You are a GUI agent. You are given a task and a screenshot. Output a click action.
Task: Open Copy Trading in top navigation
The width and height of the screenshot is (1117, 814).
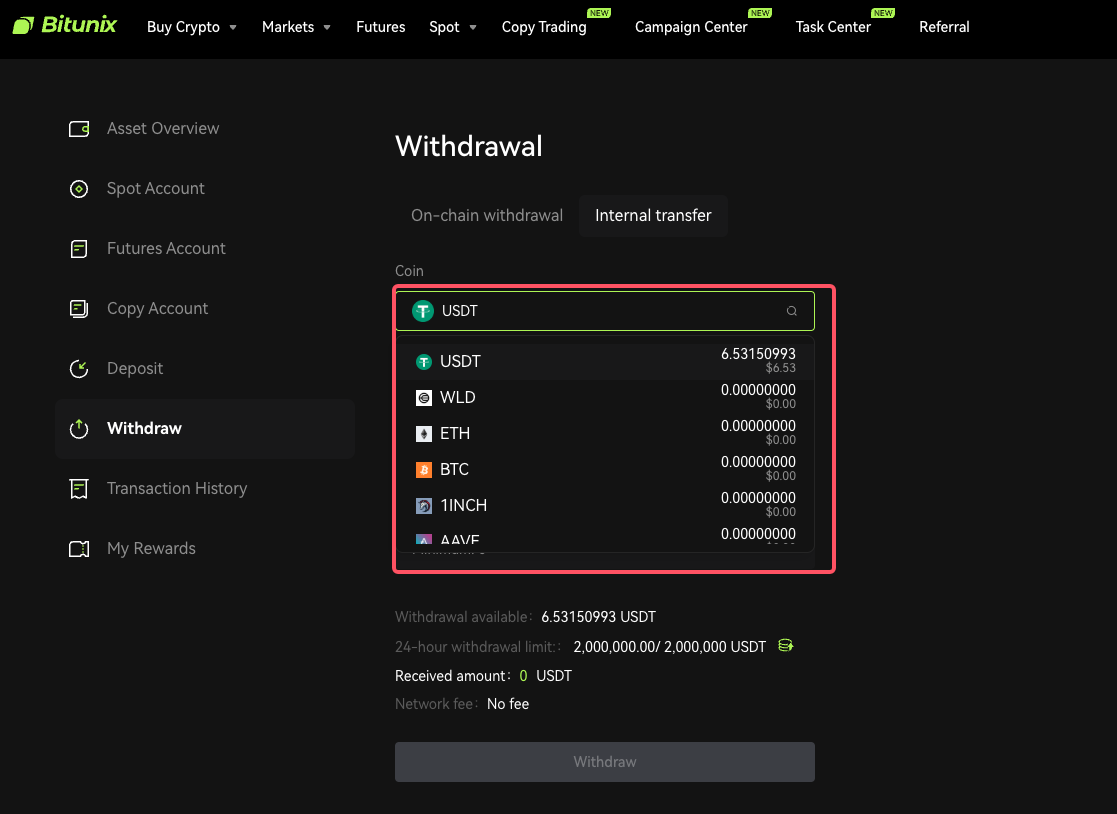[544, 27]
